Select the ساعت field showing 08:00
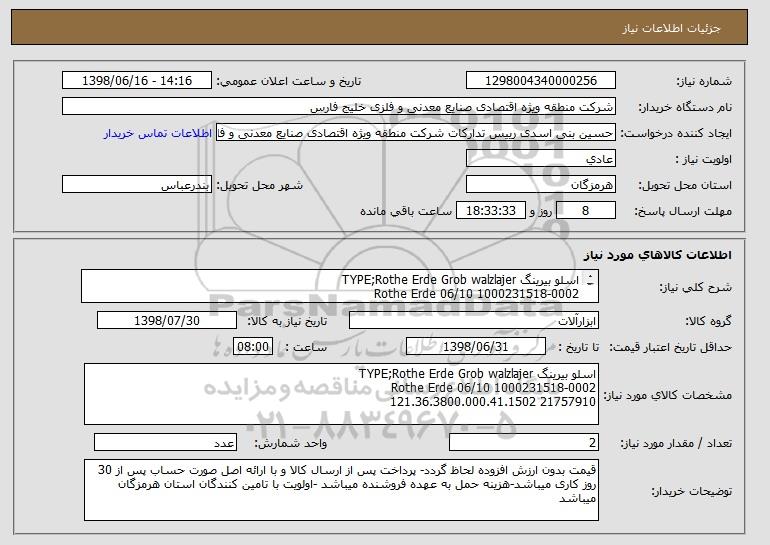Viewport: 770px width, 545px height. (x=253, y=347)
